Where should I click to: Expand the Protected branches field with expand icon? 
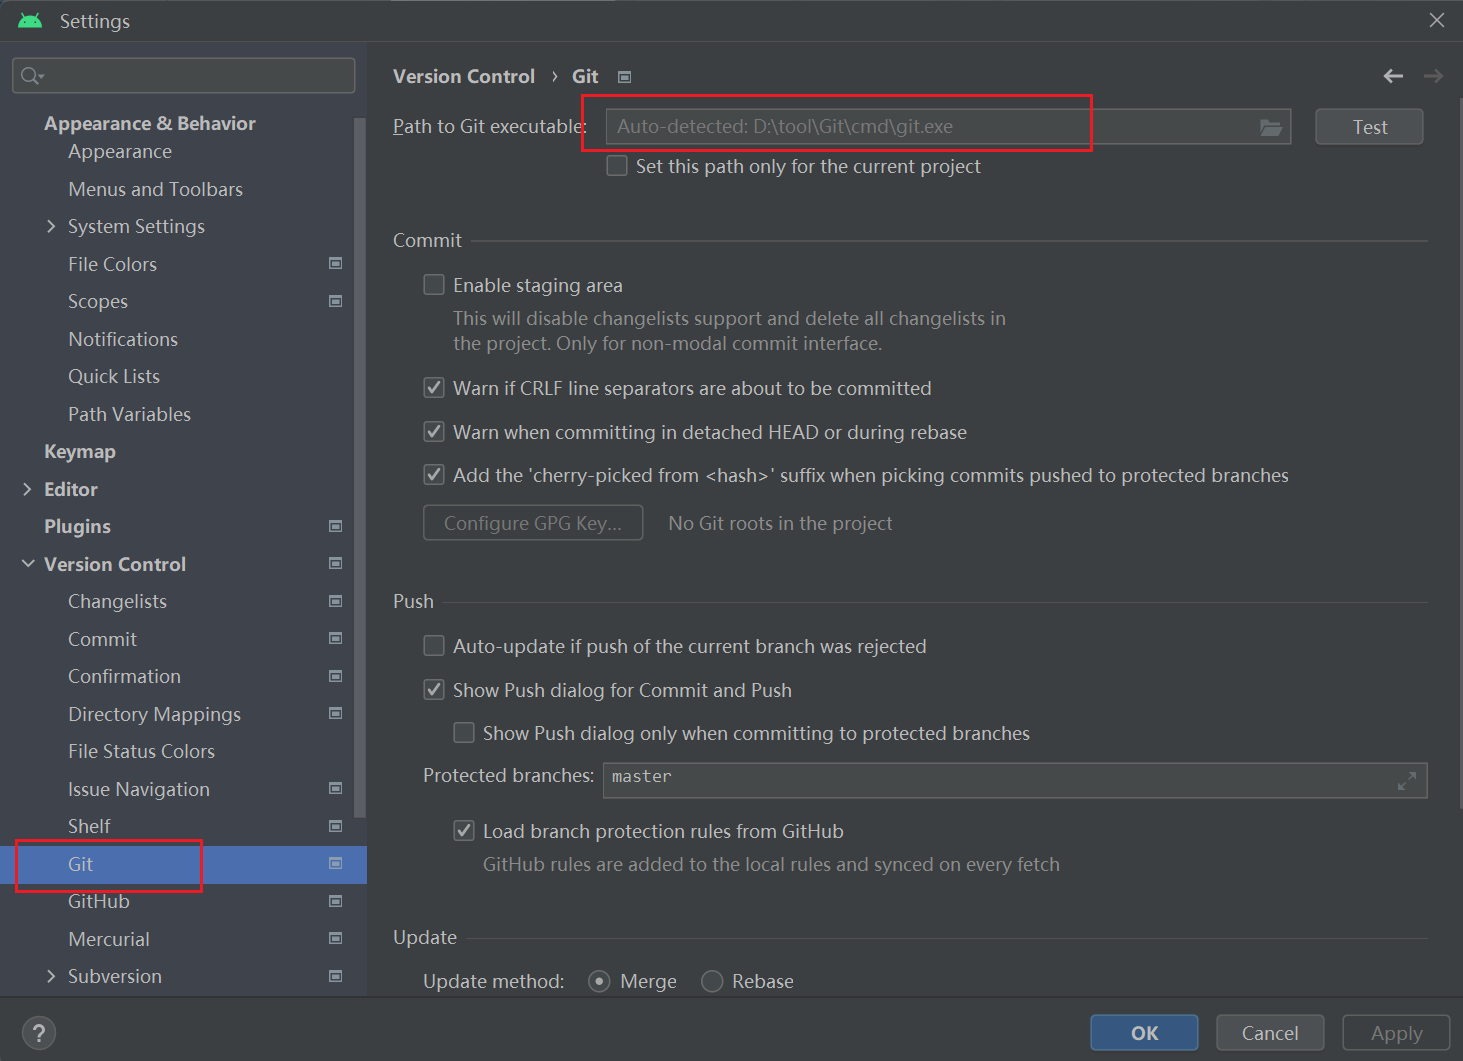[1407, 781]
